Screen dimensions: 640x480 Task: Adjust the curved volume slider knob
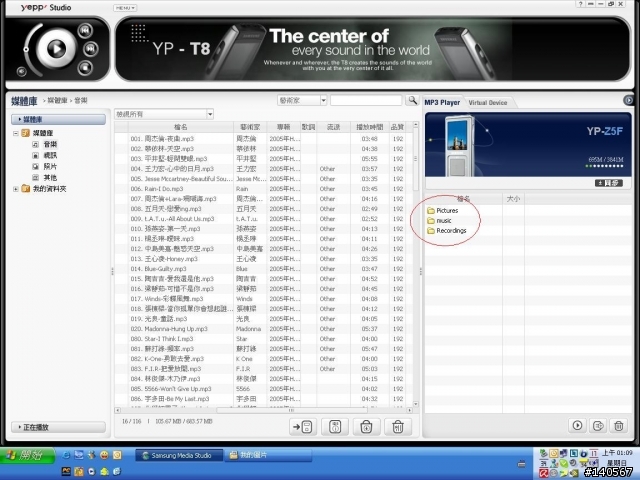(26, 49)
